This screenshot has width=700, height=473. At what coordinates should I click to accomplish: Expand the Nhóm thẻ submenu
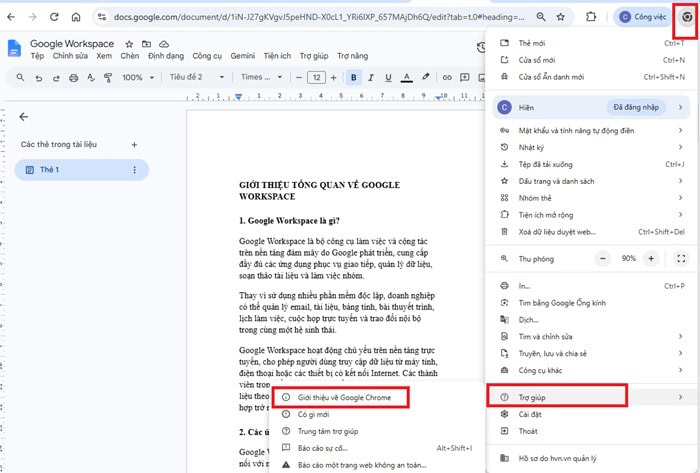[x=591, y=198]
